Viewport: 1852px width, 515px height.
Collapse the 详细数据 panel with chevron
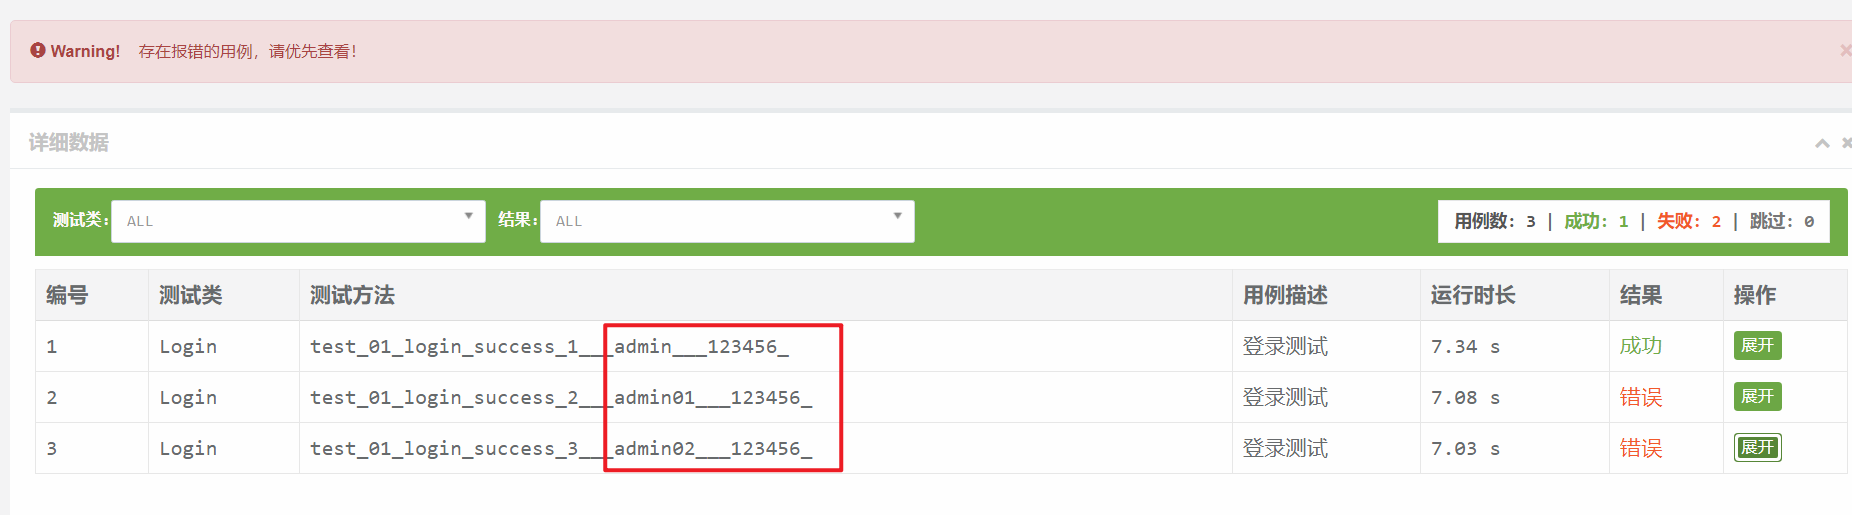1822,143
